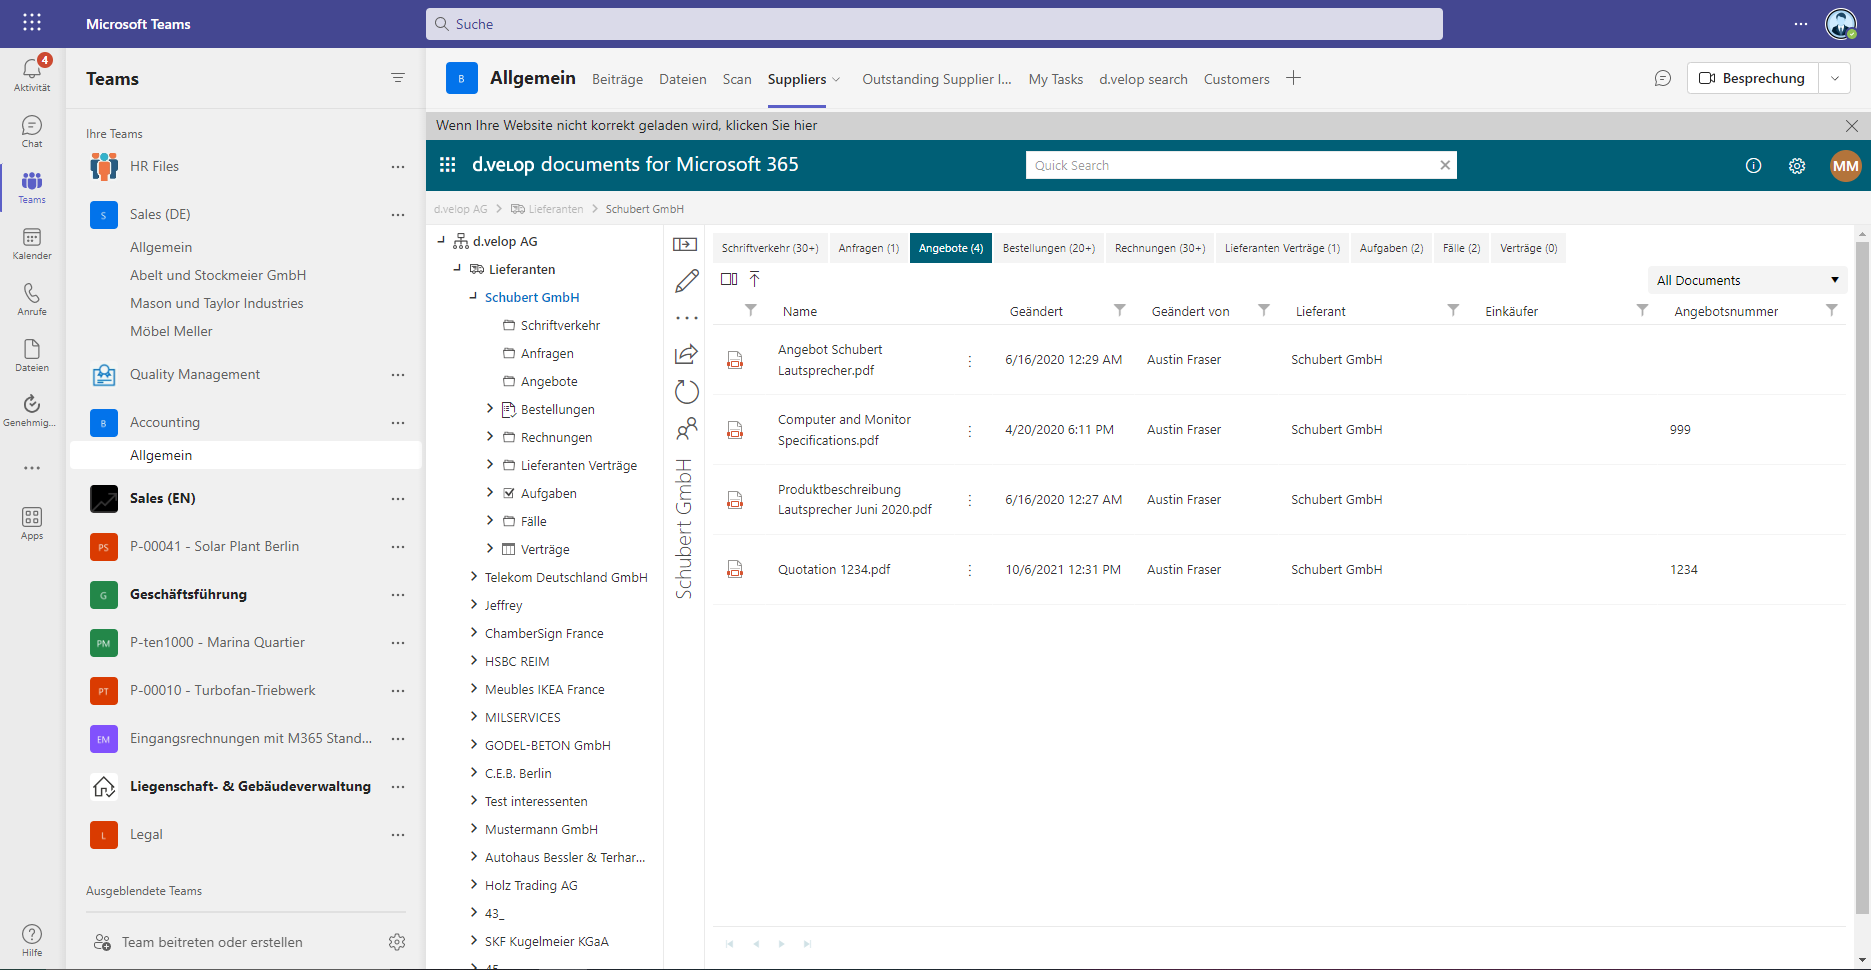Toggle the split view layout icon
The image size is (1871, 970).
(x=729, y=279)
